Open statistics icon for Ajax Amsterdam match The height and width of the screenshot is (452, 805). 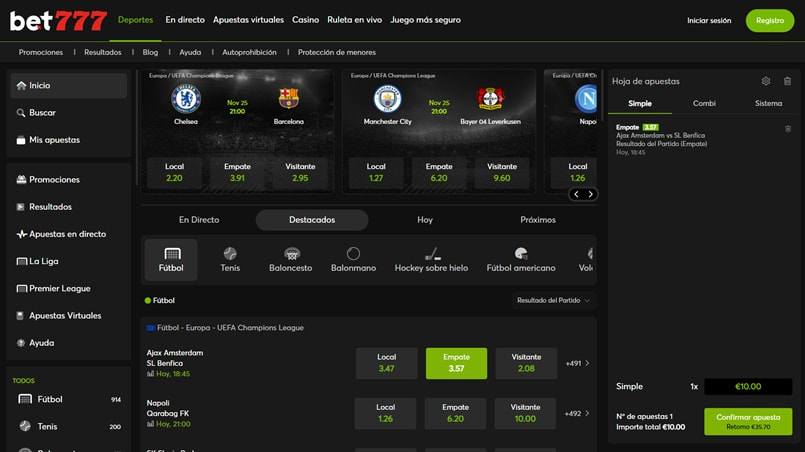(x=150, y=374)
